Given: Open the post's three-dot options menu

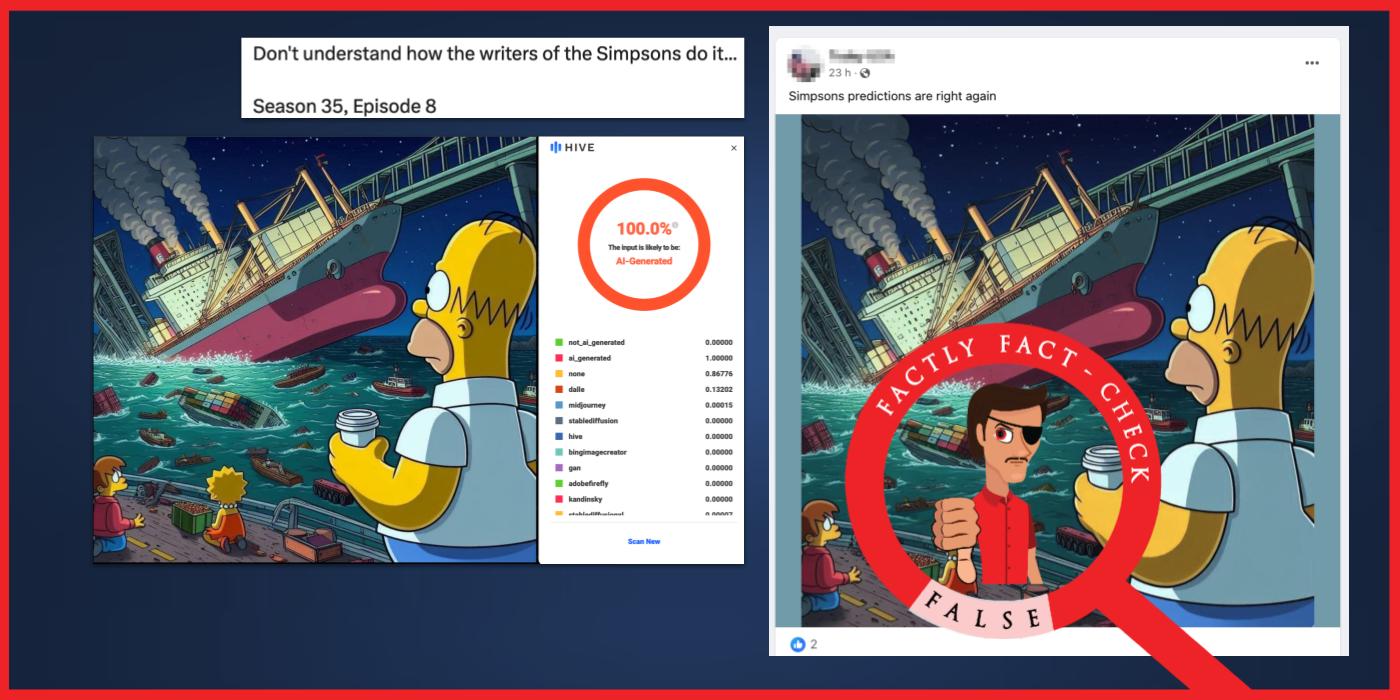Looking at the screenshot, I should tap(1313, 64).
